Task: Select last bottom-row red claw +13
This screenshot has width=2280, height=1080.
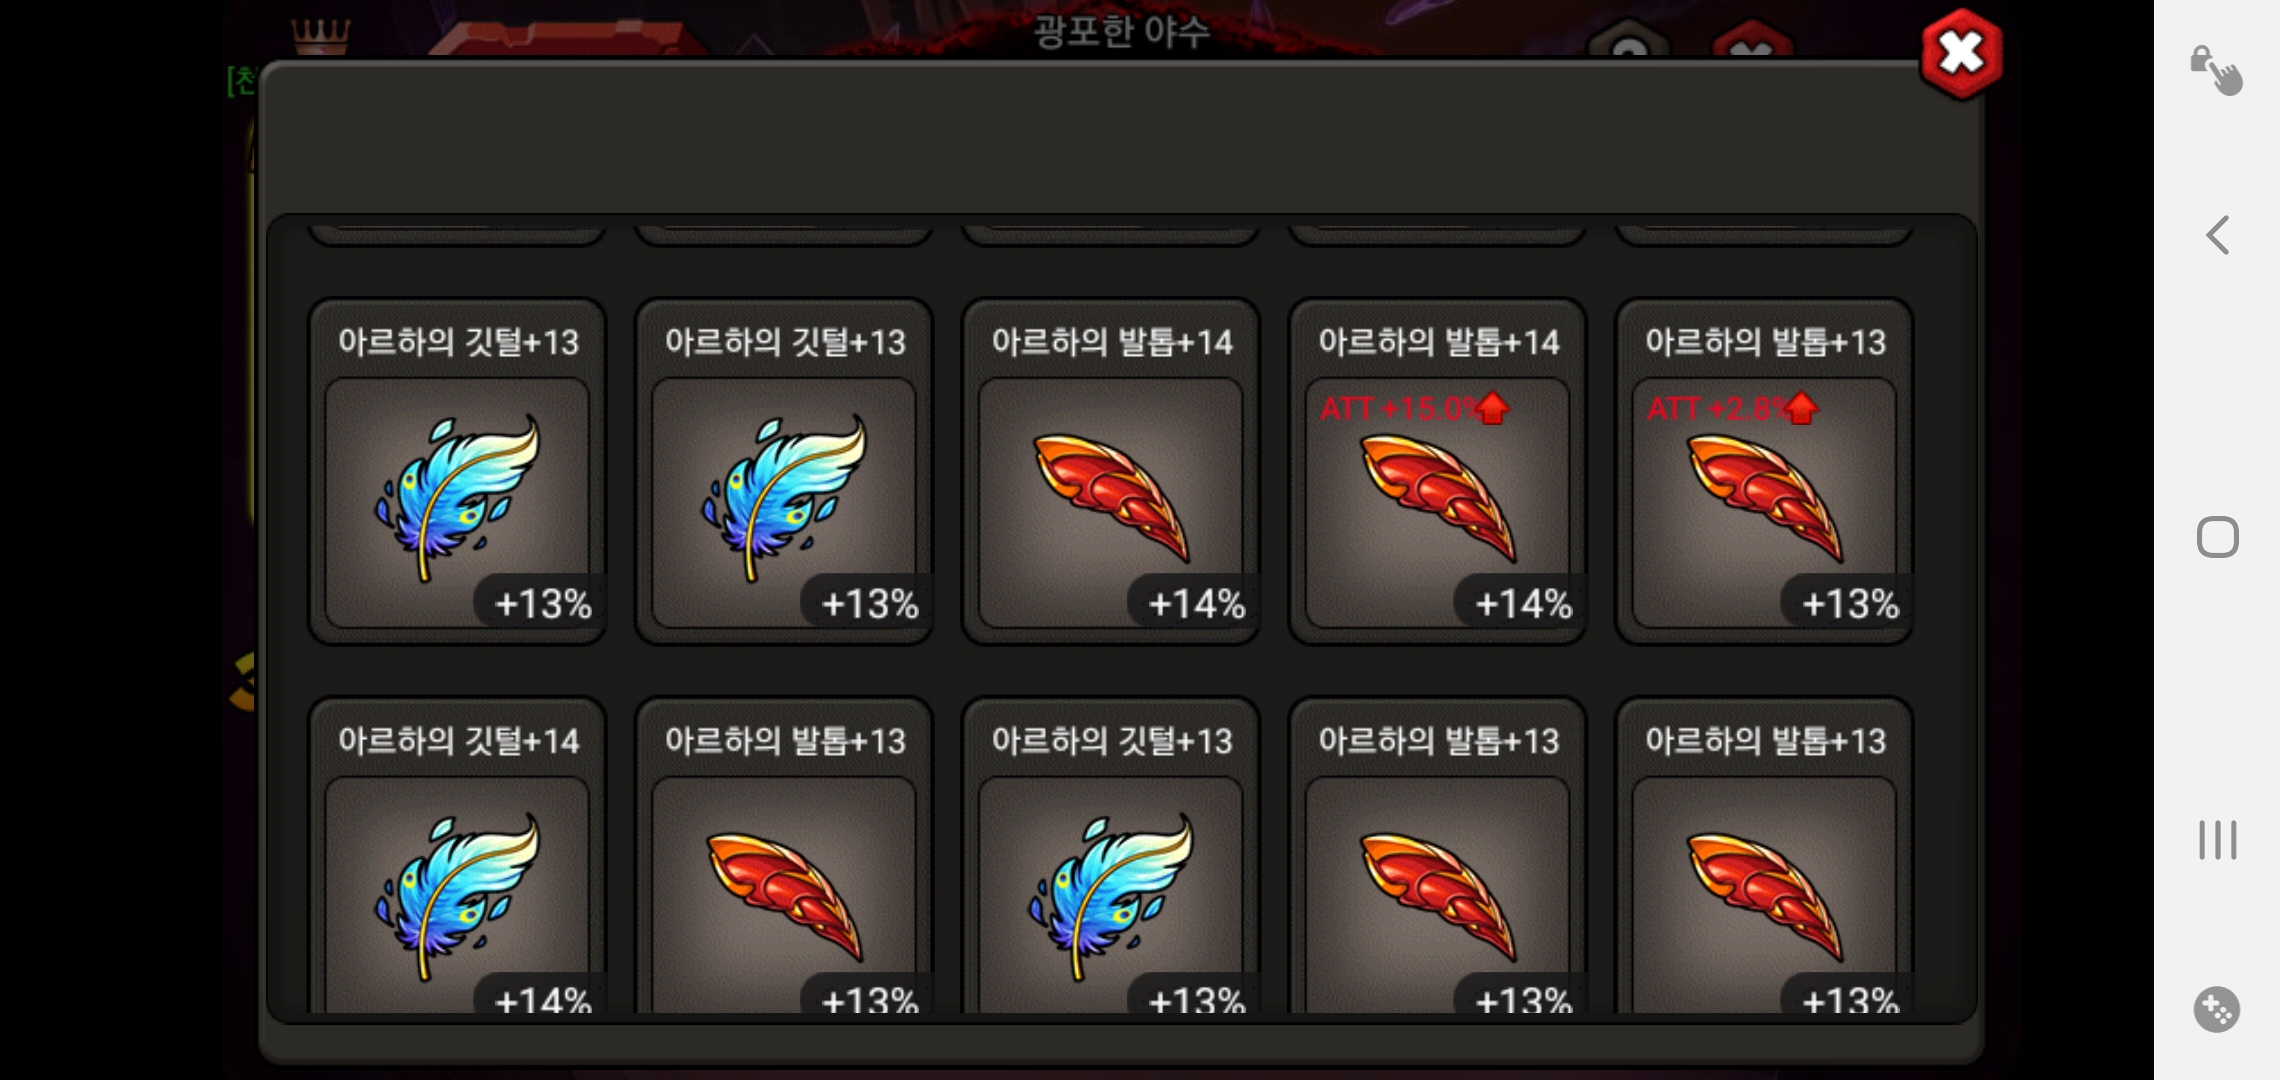Action: 1765,856
